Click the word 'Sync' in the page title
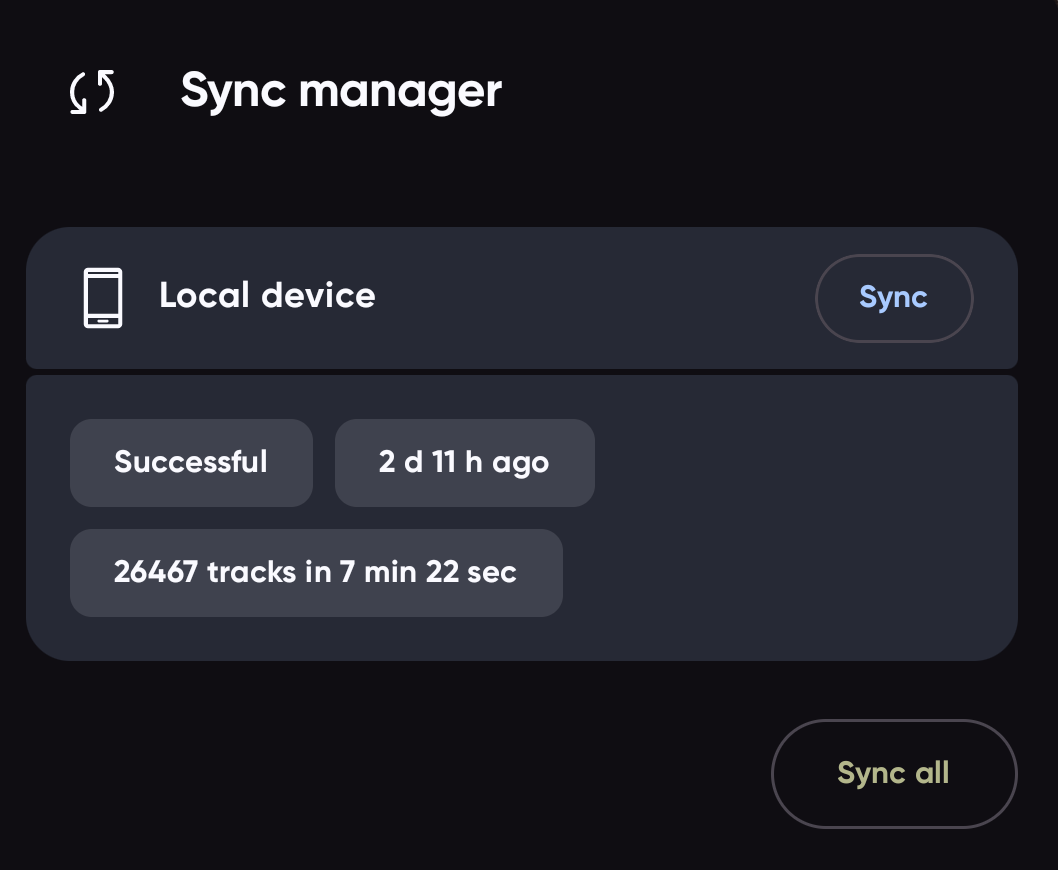Viewport: 1058px width, 870px height. tap(234, 92)
